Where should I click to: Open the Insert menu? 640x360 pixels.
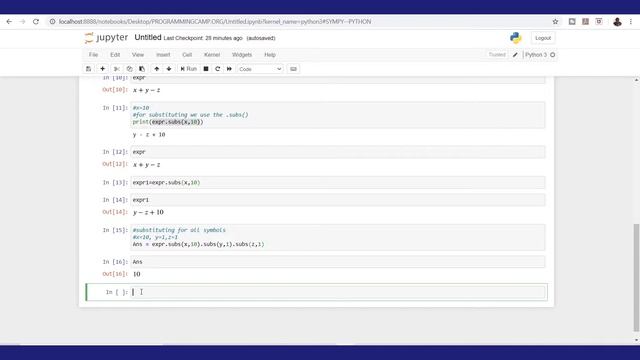163,55
